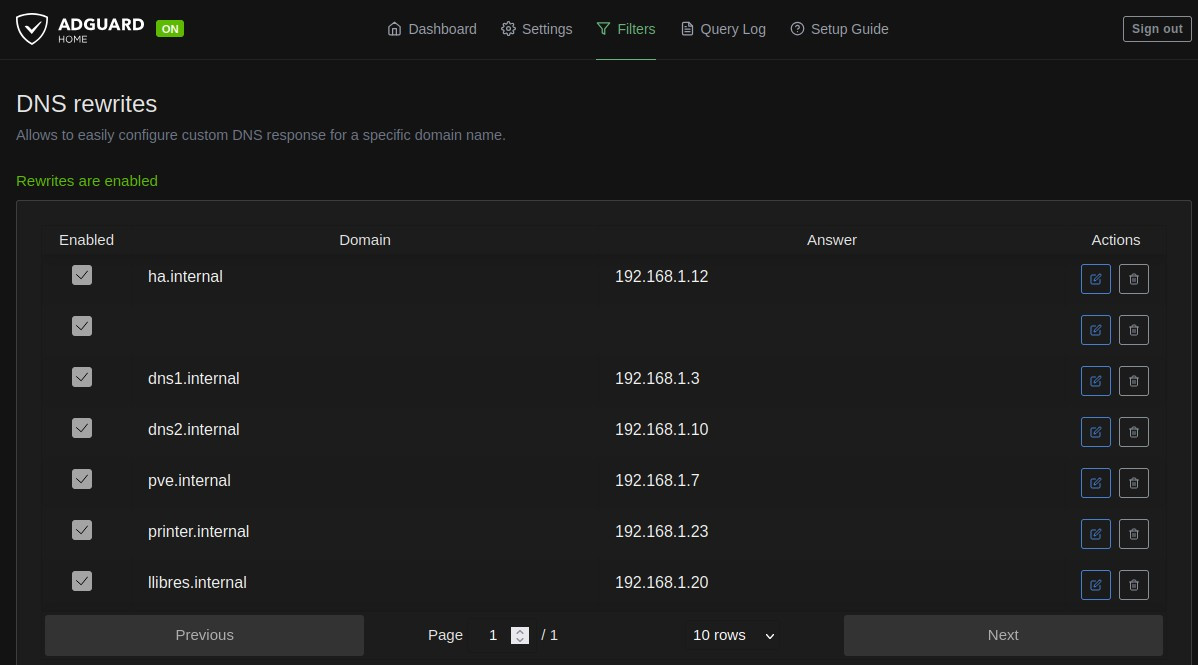The height and width of the screenshot is (665, 1198).
Task: Toggle the enabled checkbox for dns2.internal
Action: [x=82, y=428]
